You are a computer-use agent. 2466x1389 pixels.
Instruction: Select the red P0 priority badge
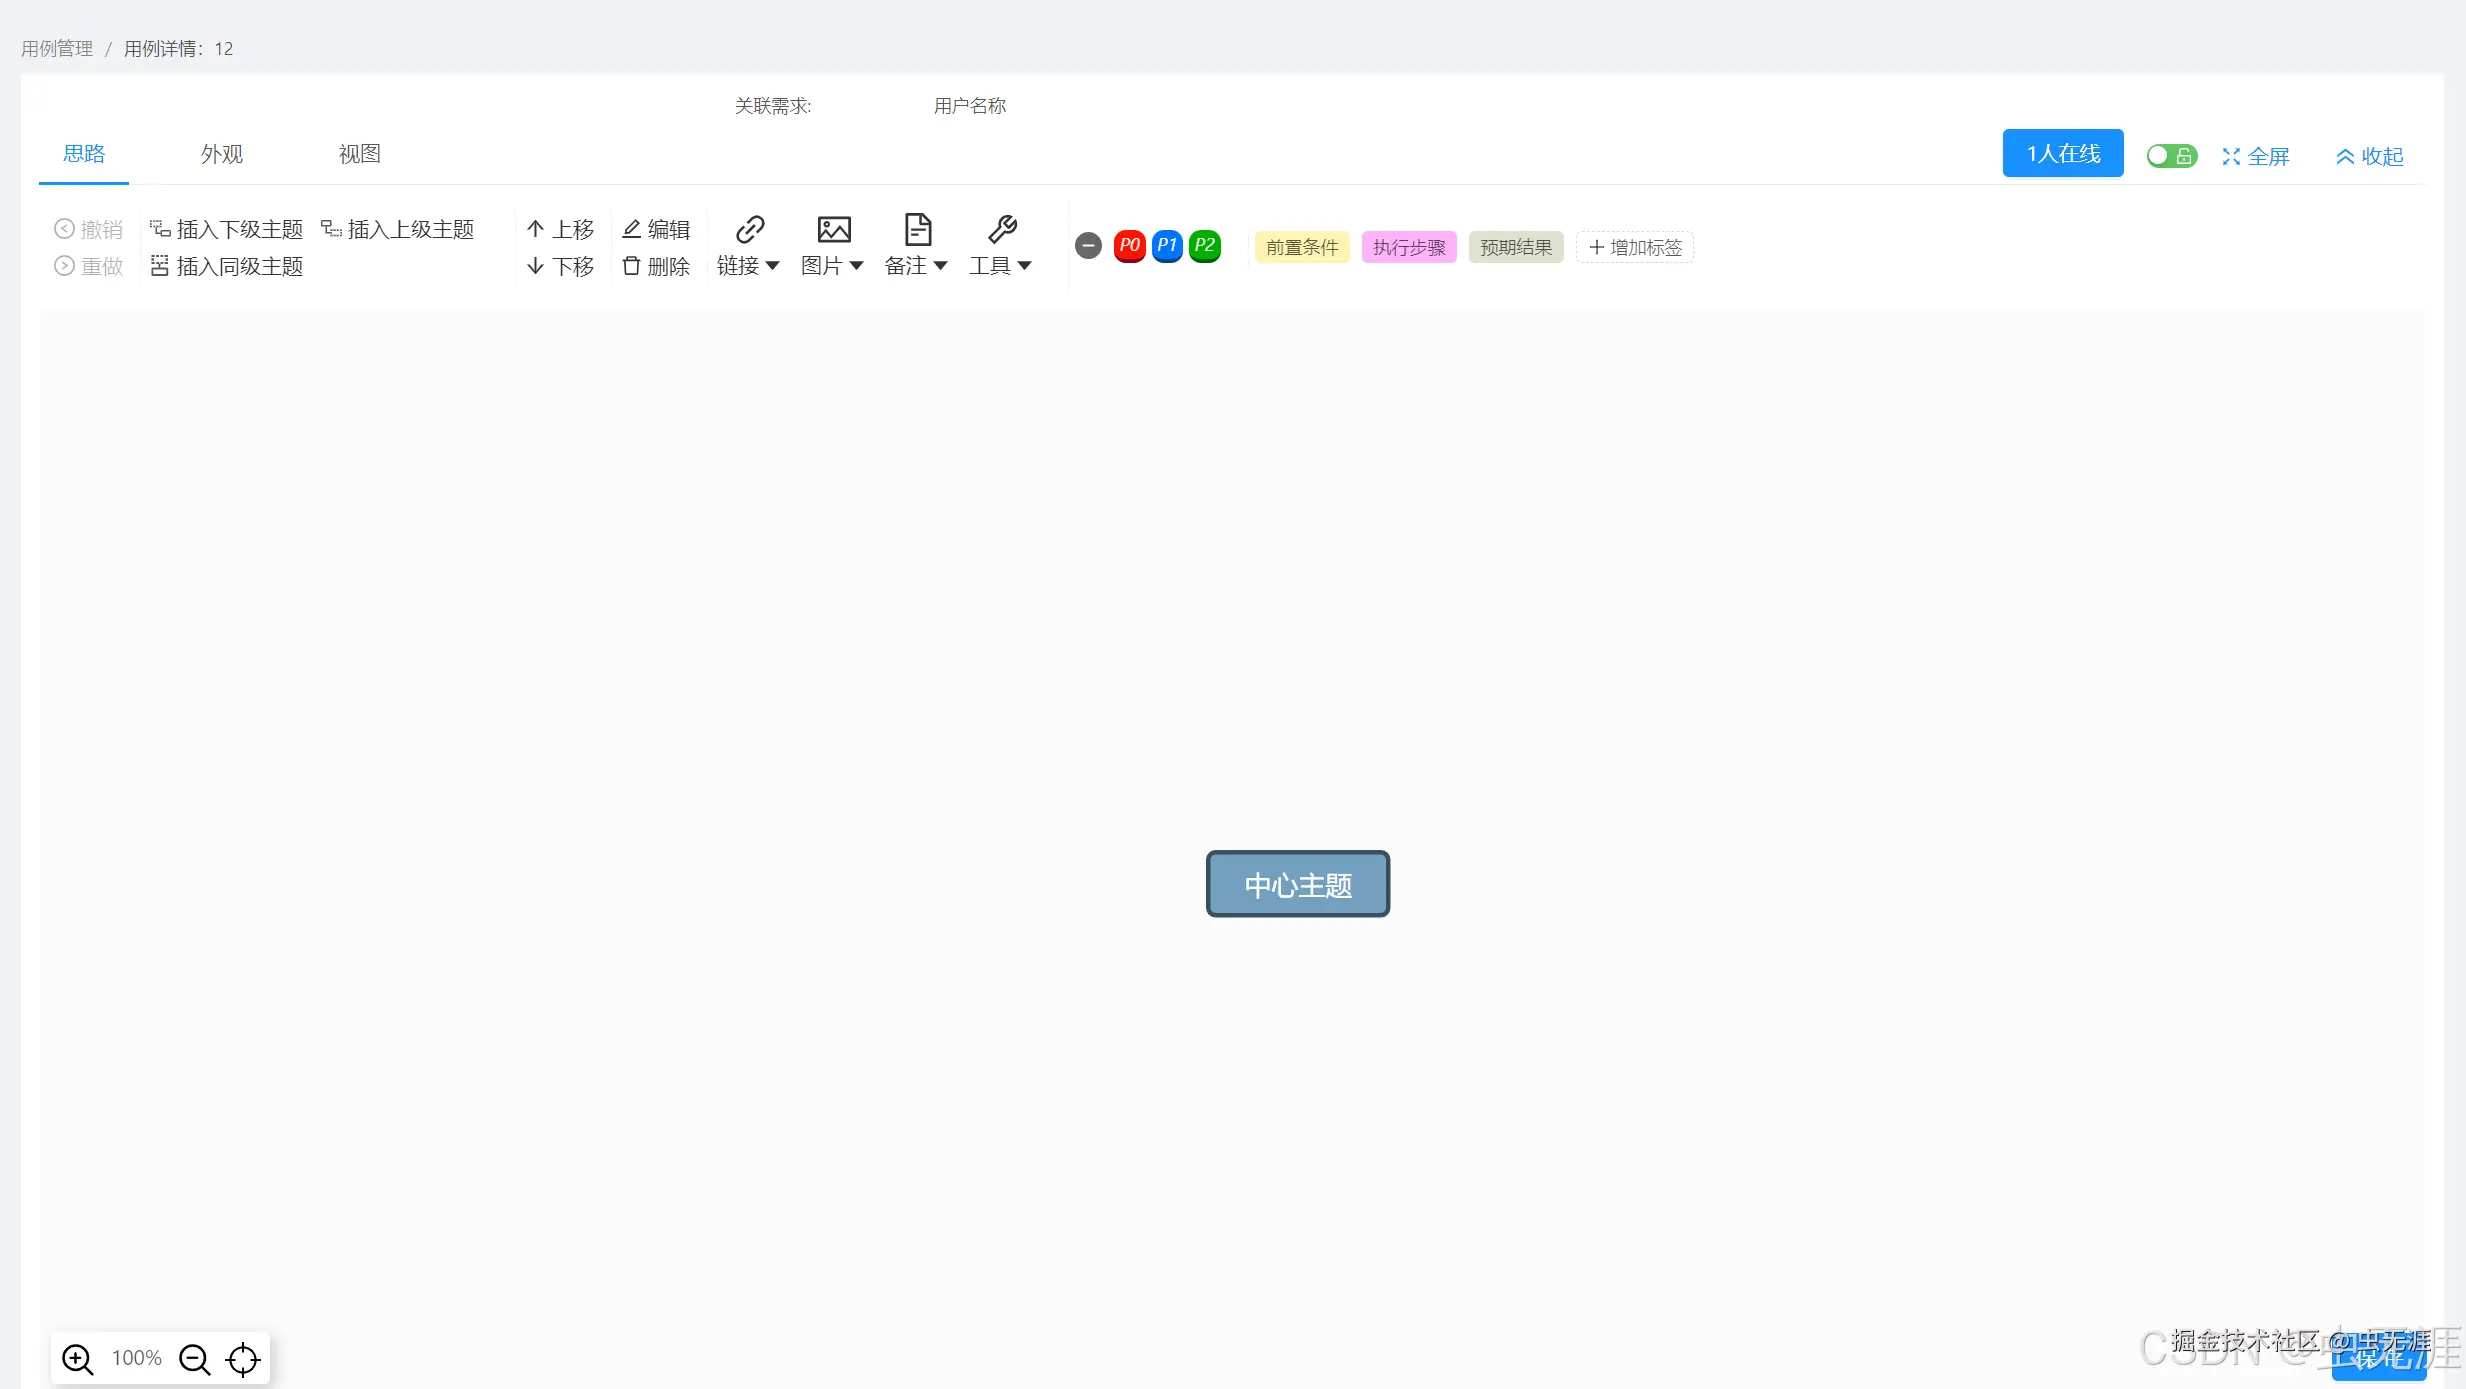tap(1129, 245)
